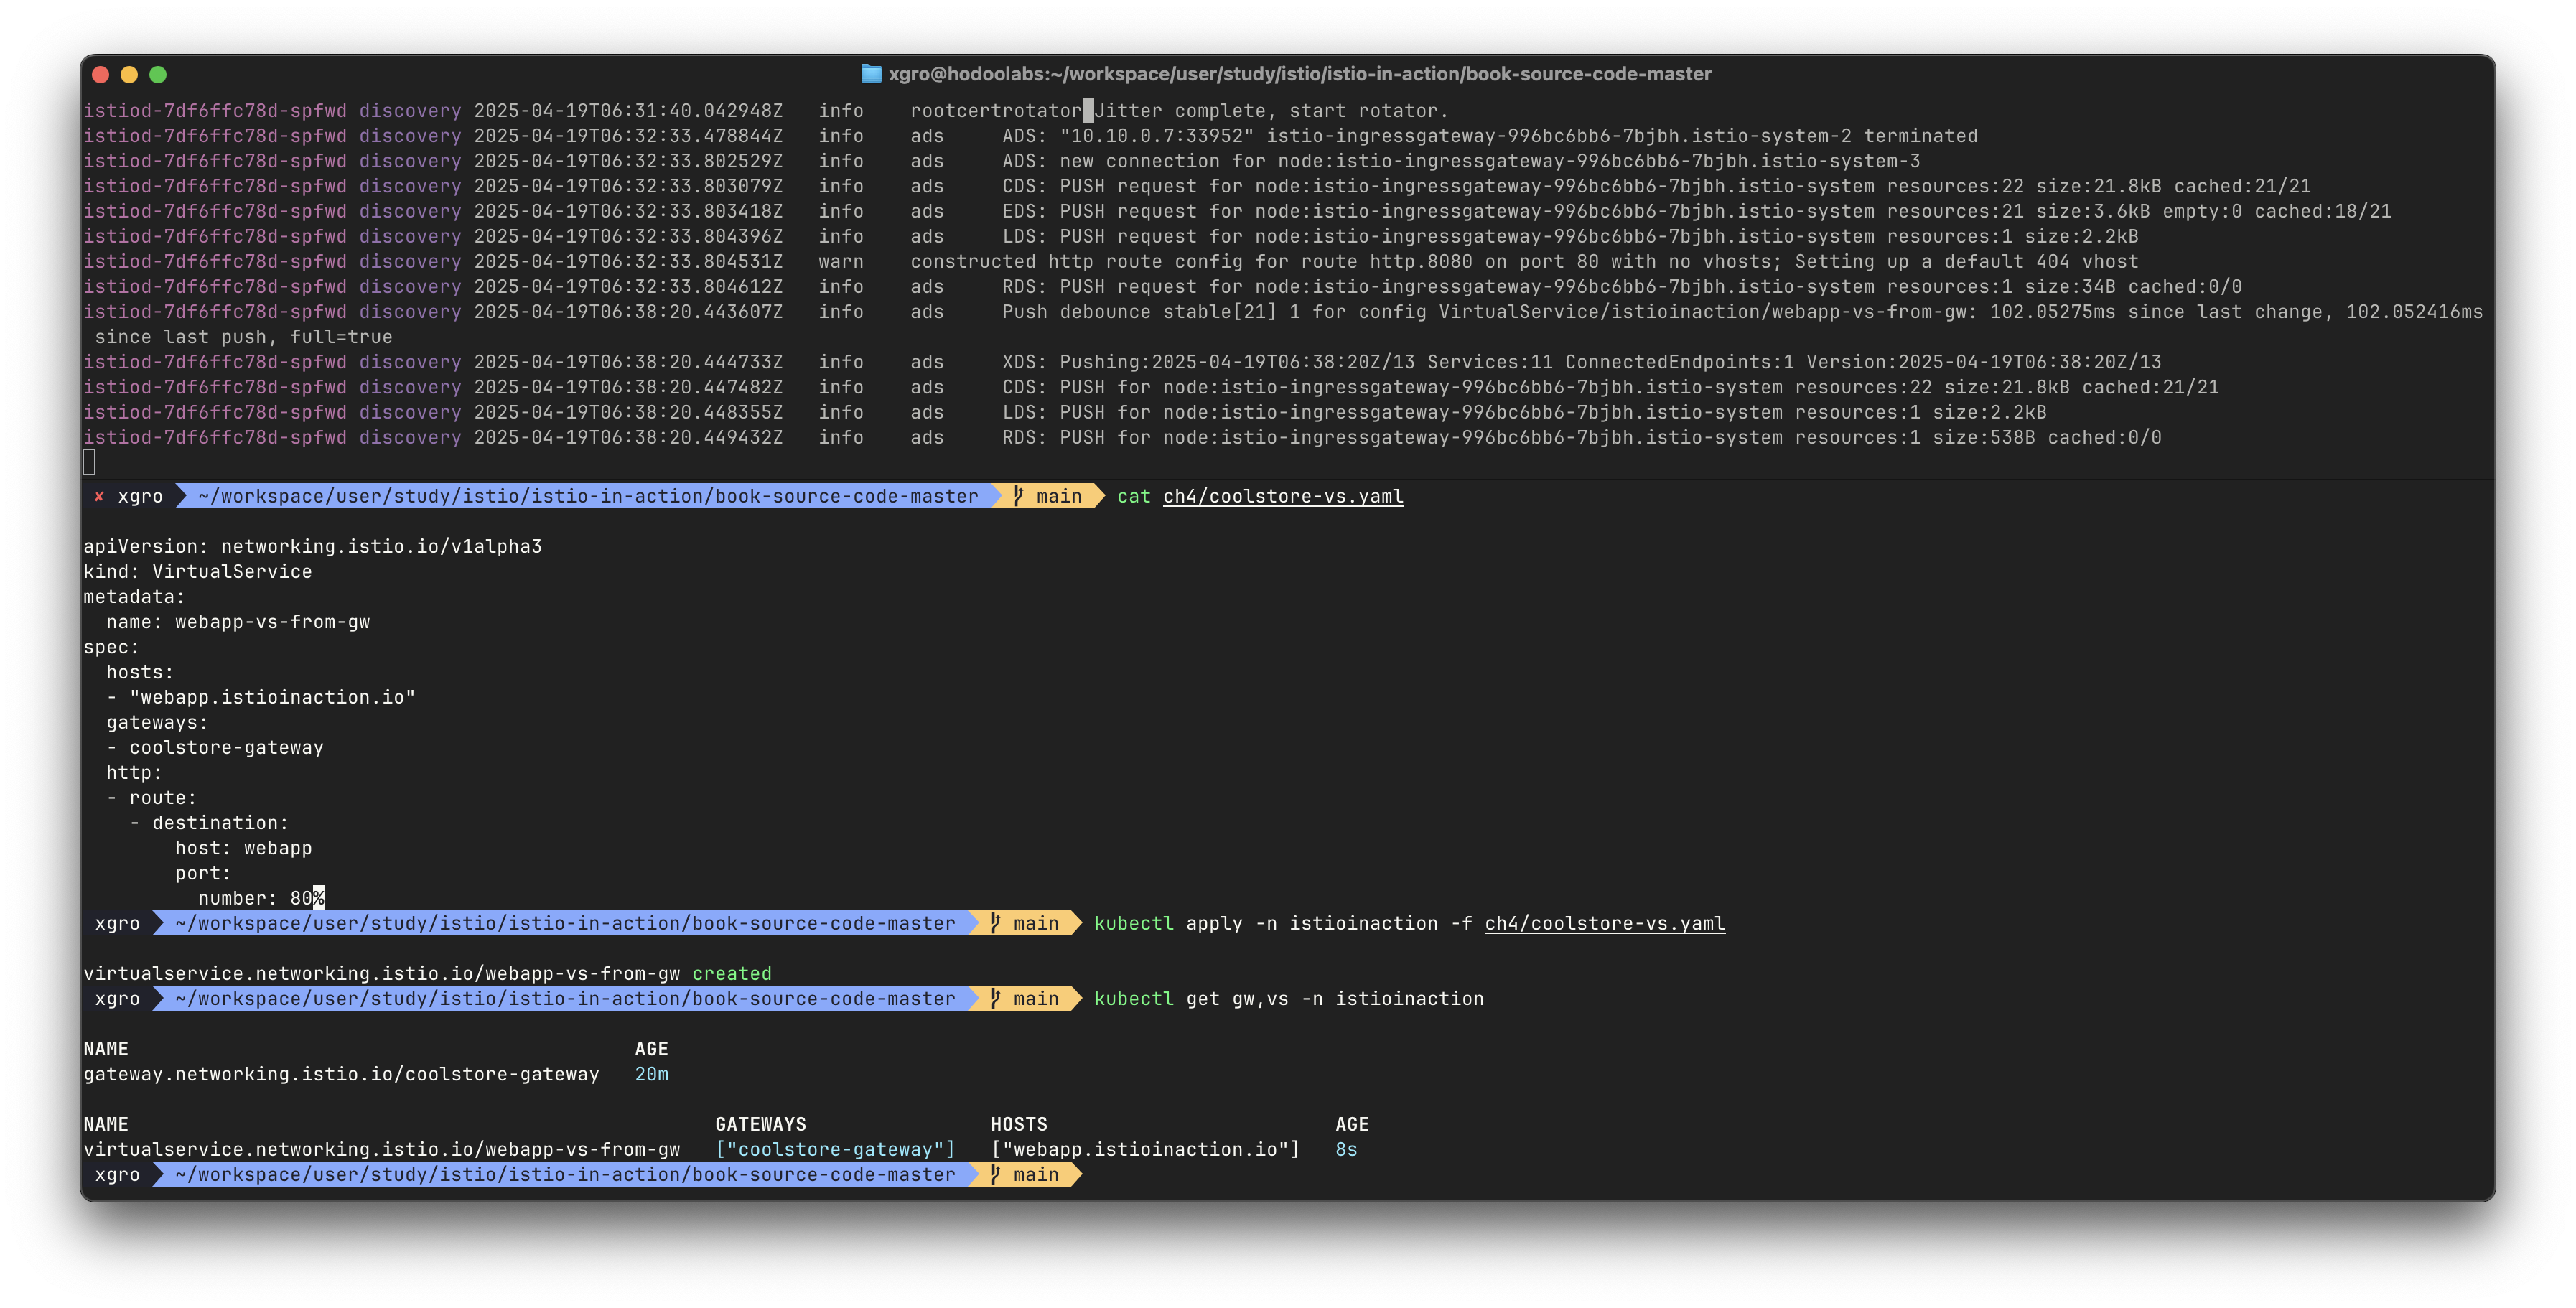2576x1308 pixels.
Task: Click the 'warn' log level entry
Action: point(840,261)
